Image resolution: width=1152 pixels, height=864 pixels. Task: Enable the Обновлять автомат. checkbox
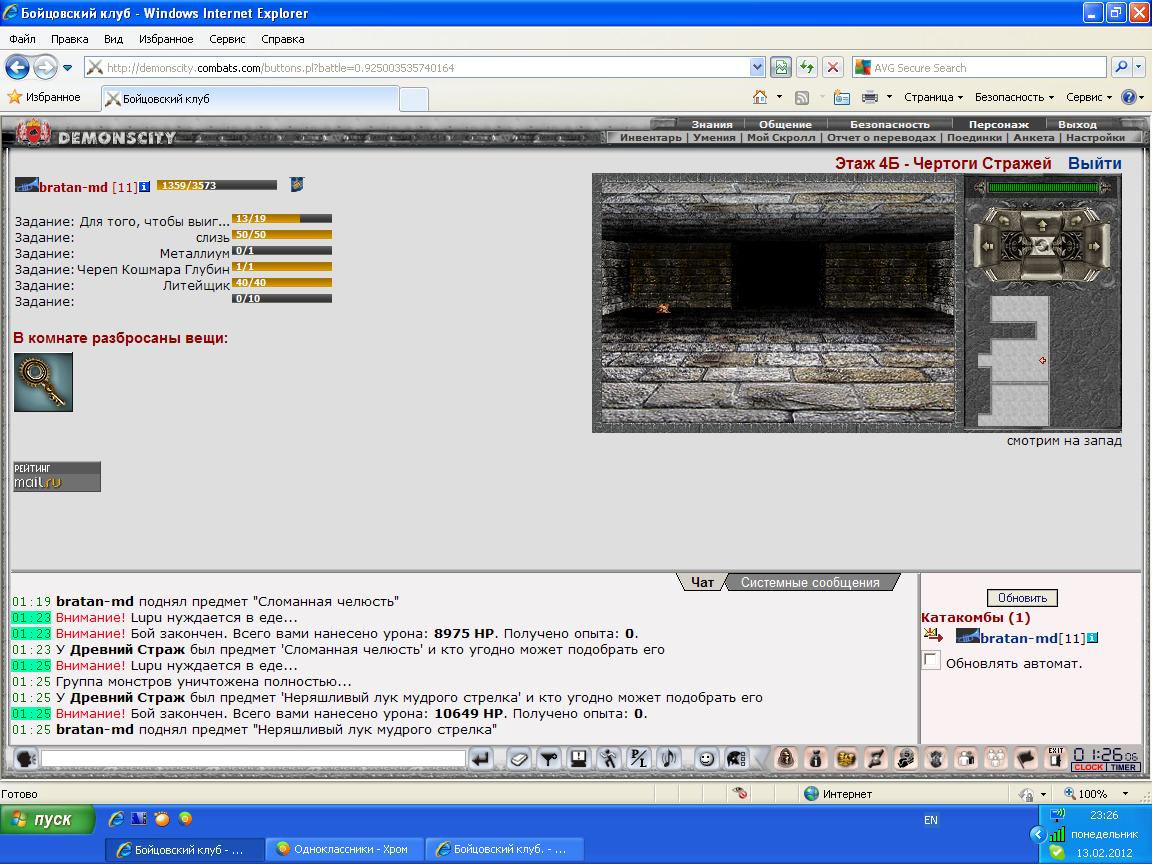click(931, 660)
